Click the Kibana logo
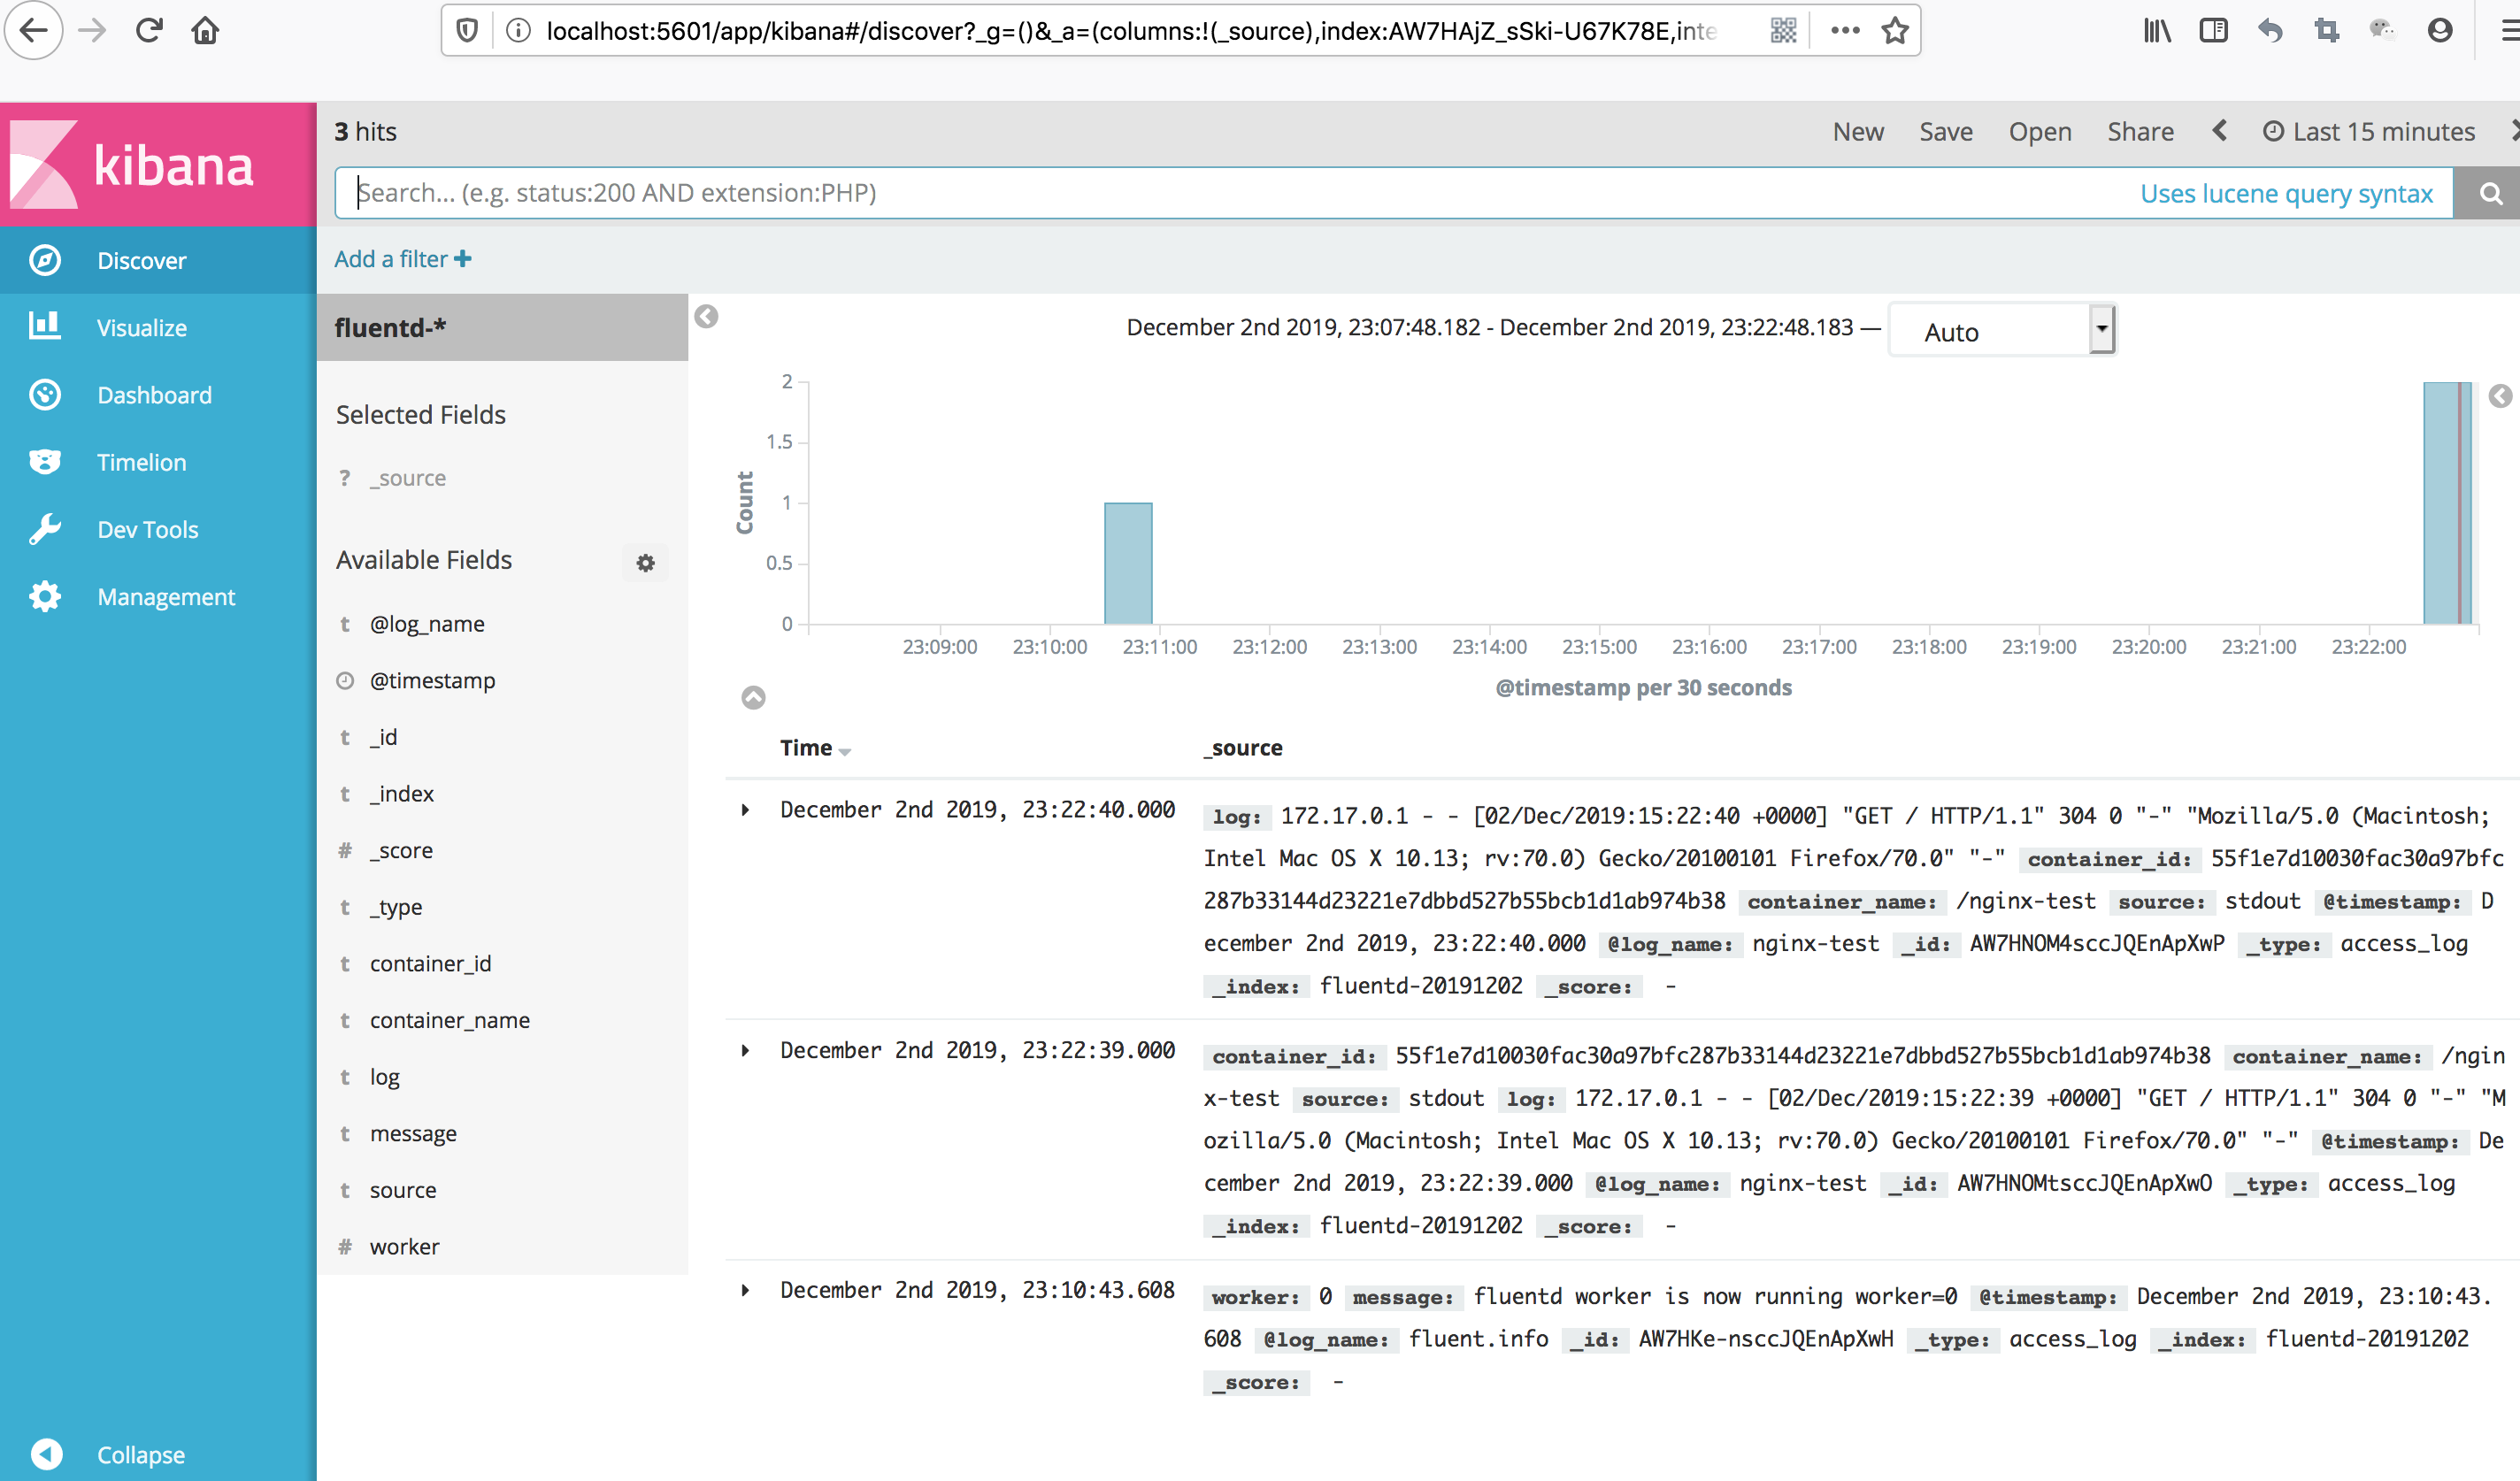The image size is (2520, 1481). click(x=158, y=164)
